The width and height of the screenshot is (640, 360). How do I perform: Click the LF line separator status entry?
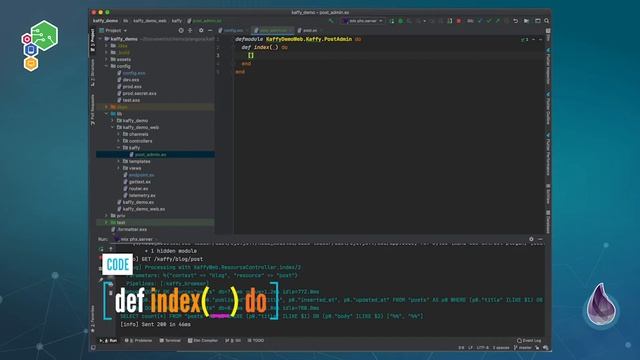[x=470, y=348]
